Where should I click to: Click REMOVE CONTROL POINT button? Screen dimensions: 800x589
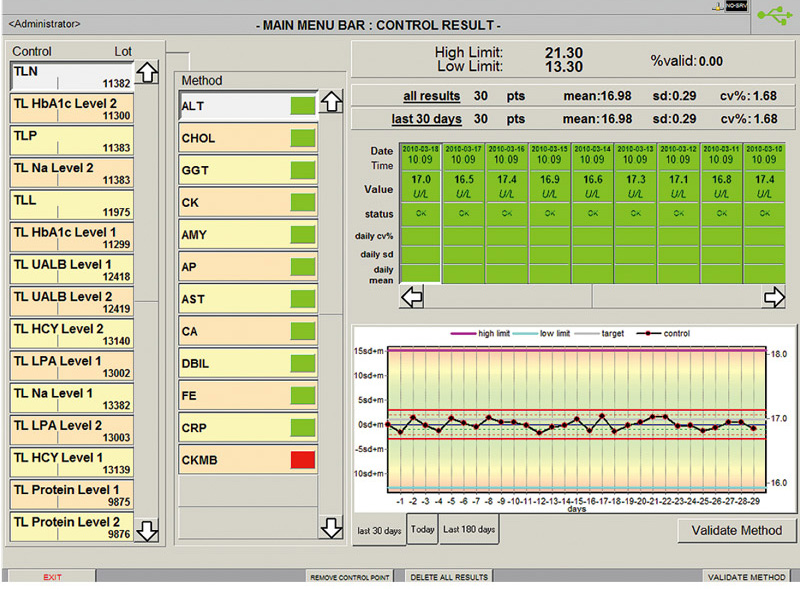click(349, 577)
